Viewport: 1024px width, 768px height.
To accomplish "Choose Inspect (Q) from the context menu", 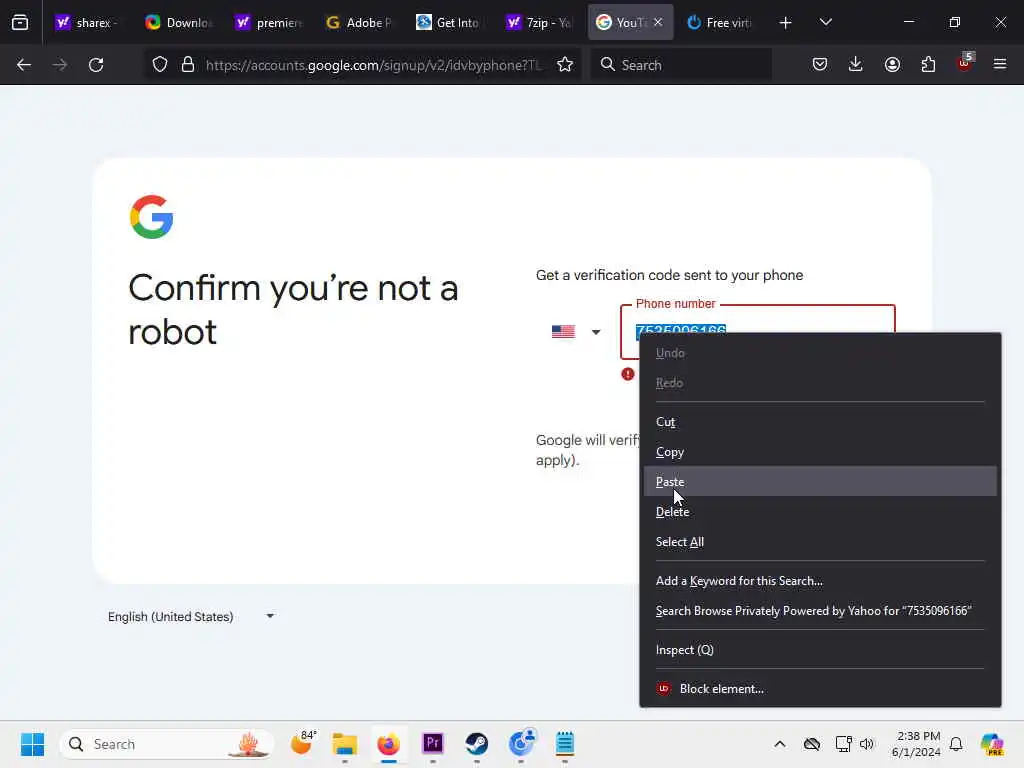I will pos(820,650).
